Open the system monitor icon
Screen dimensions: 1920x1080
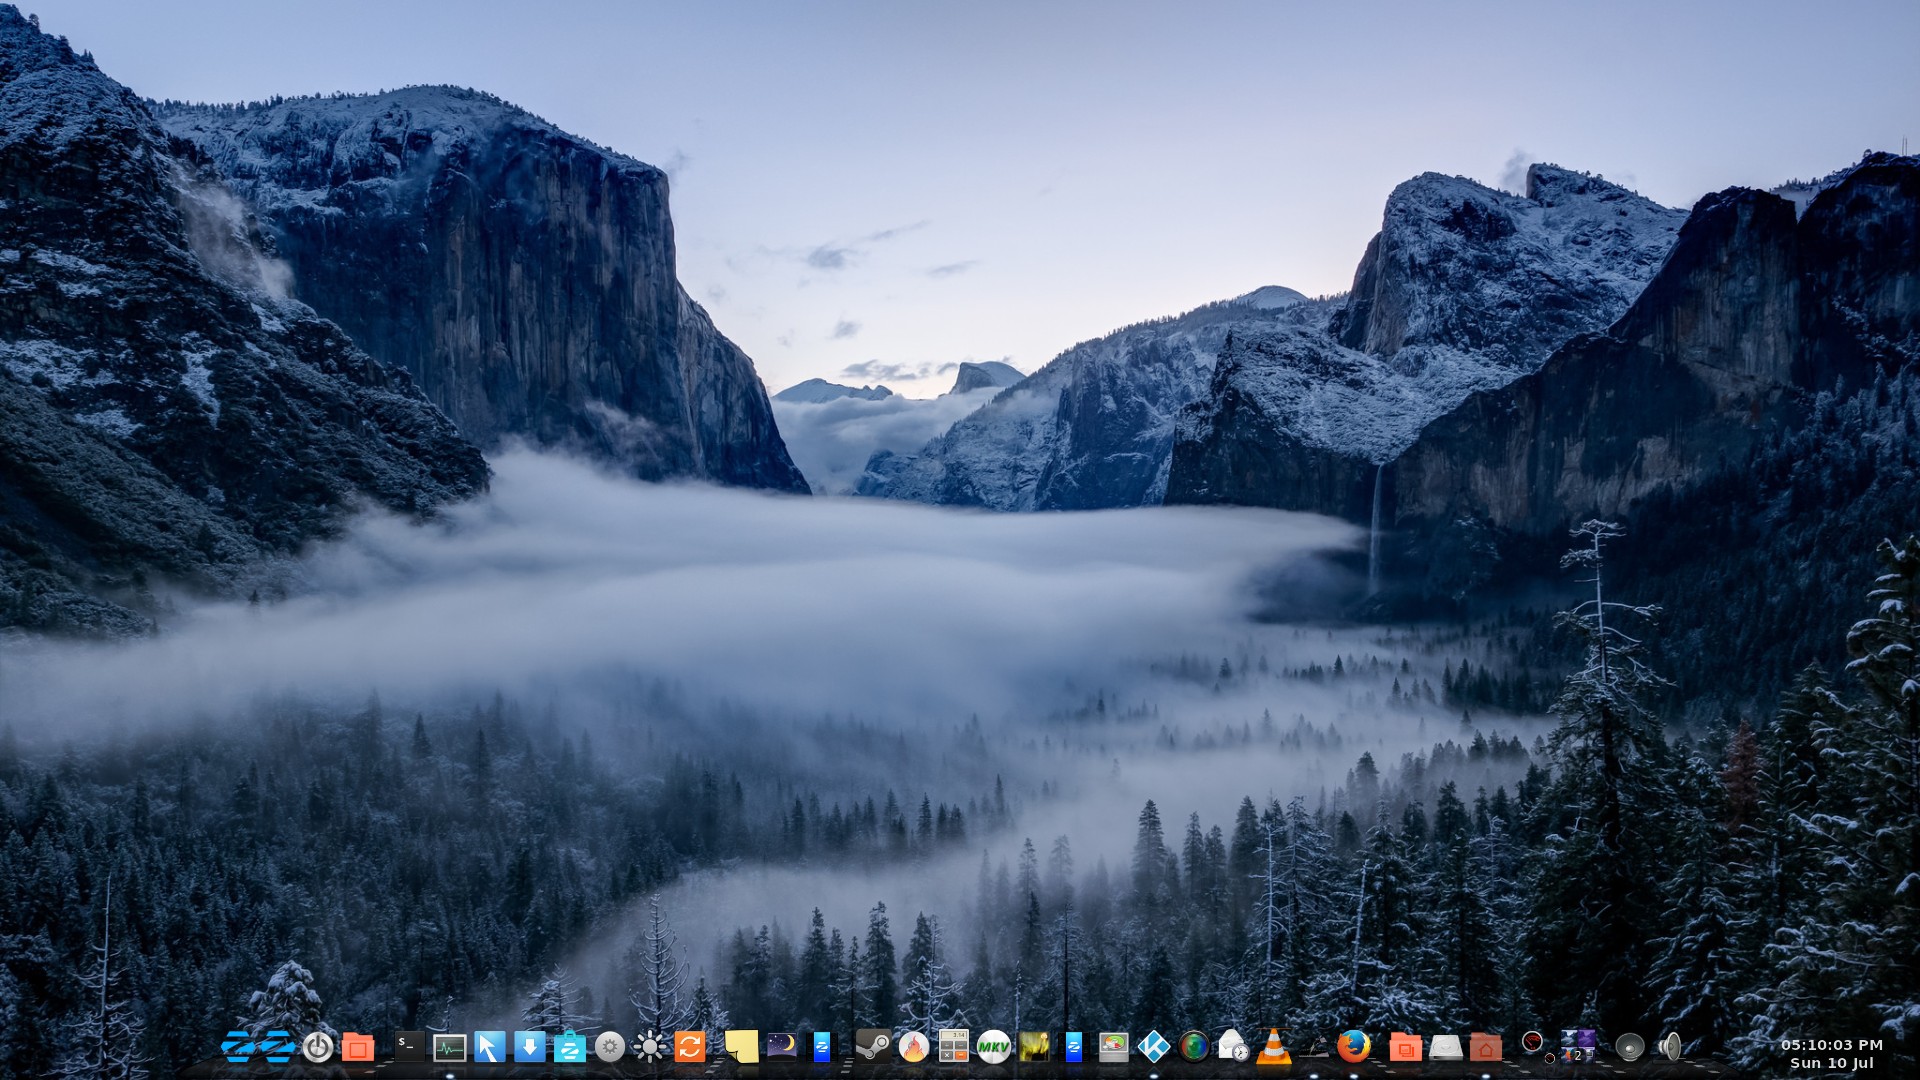(x=449, y=1047)
